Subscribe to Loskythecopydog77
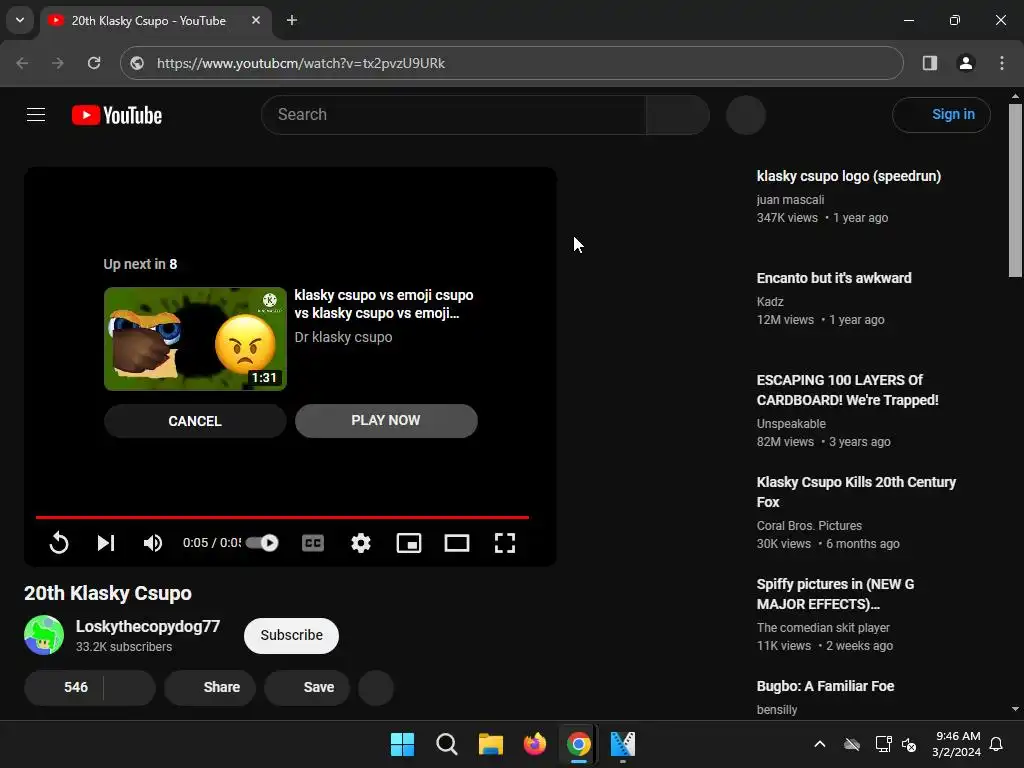 291,635
